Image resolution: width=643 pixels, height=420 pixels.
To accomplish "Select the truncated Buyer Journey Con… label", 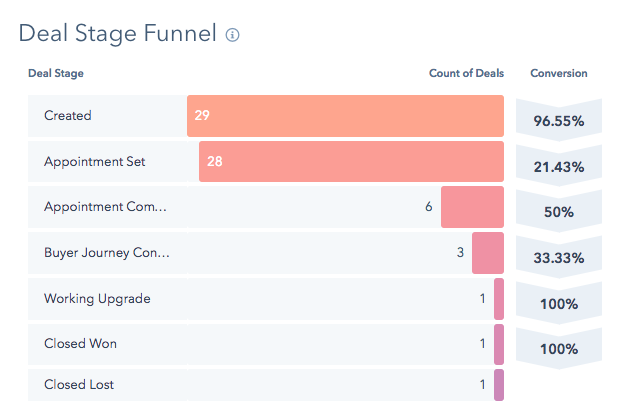I will click(106, 253).
